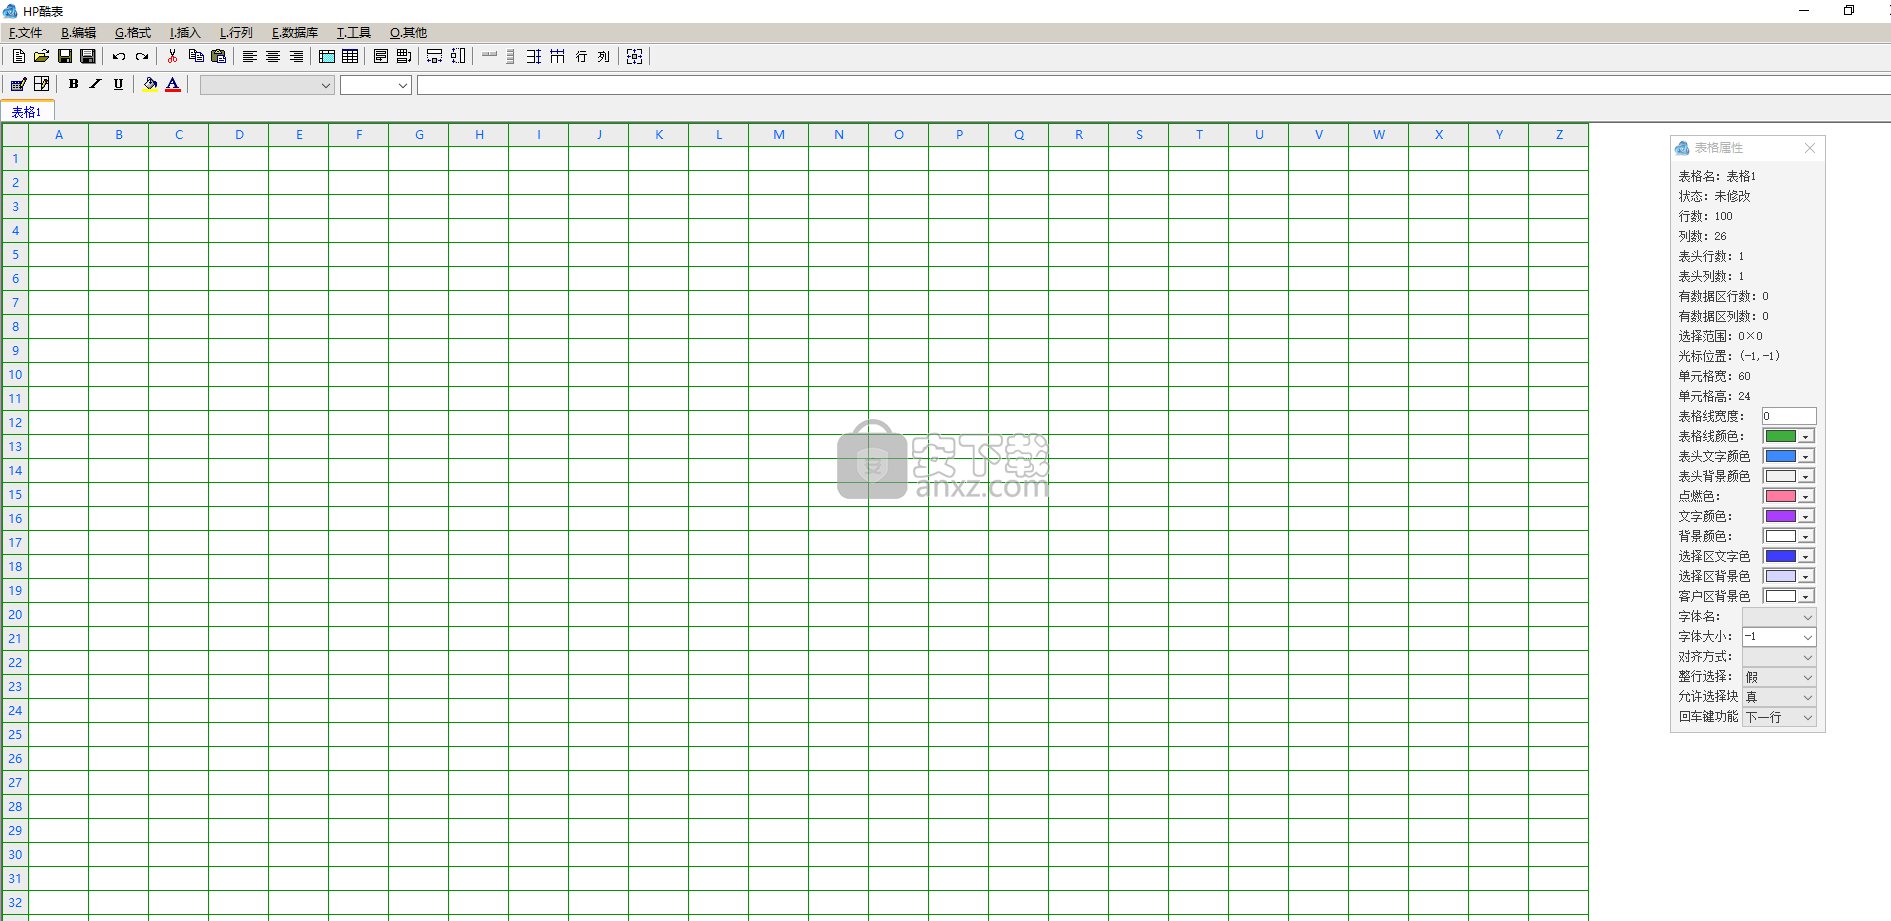This screenshot has height=921, width=1891.
Task: Align cell text to the right
Action: 296,57
